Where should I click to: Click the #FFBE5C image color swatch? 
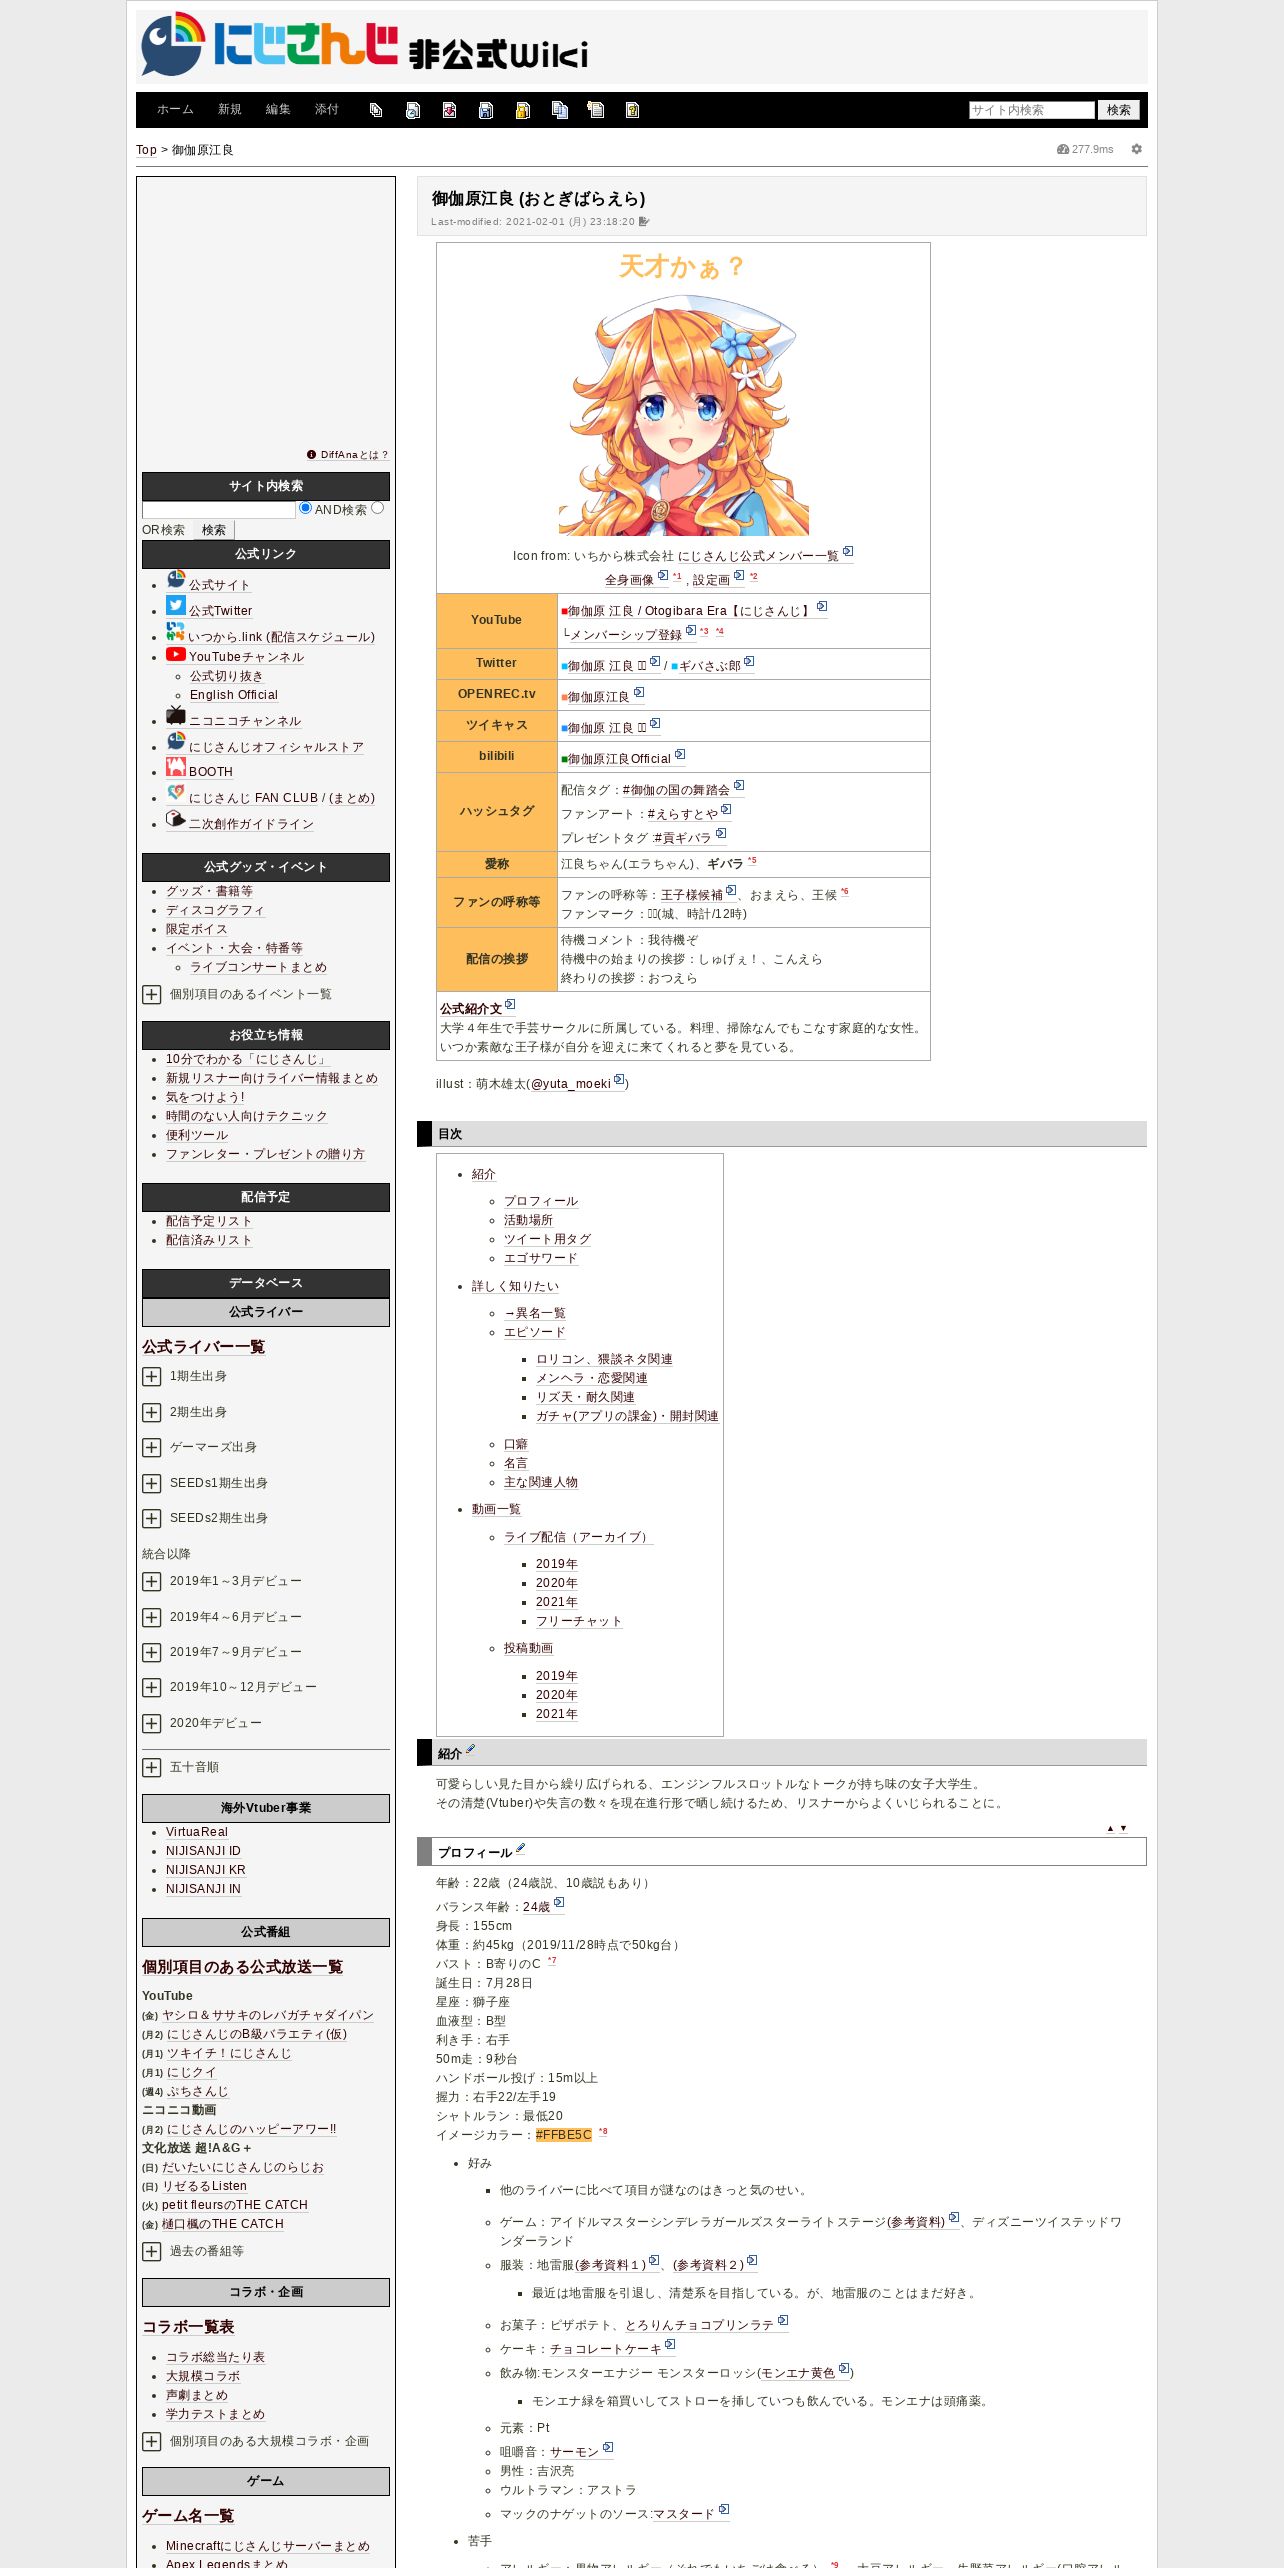pyautogui.click(x=564, y=2135)
